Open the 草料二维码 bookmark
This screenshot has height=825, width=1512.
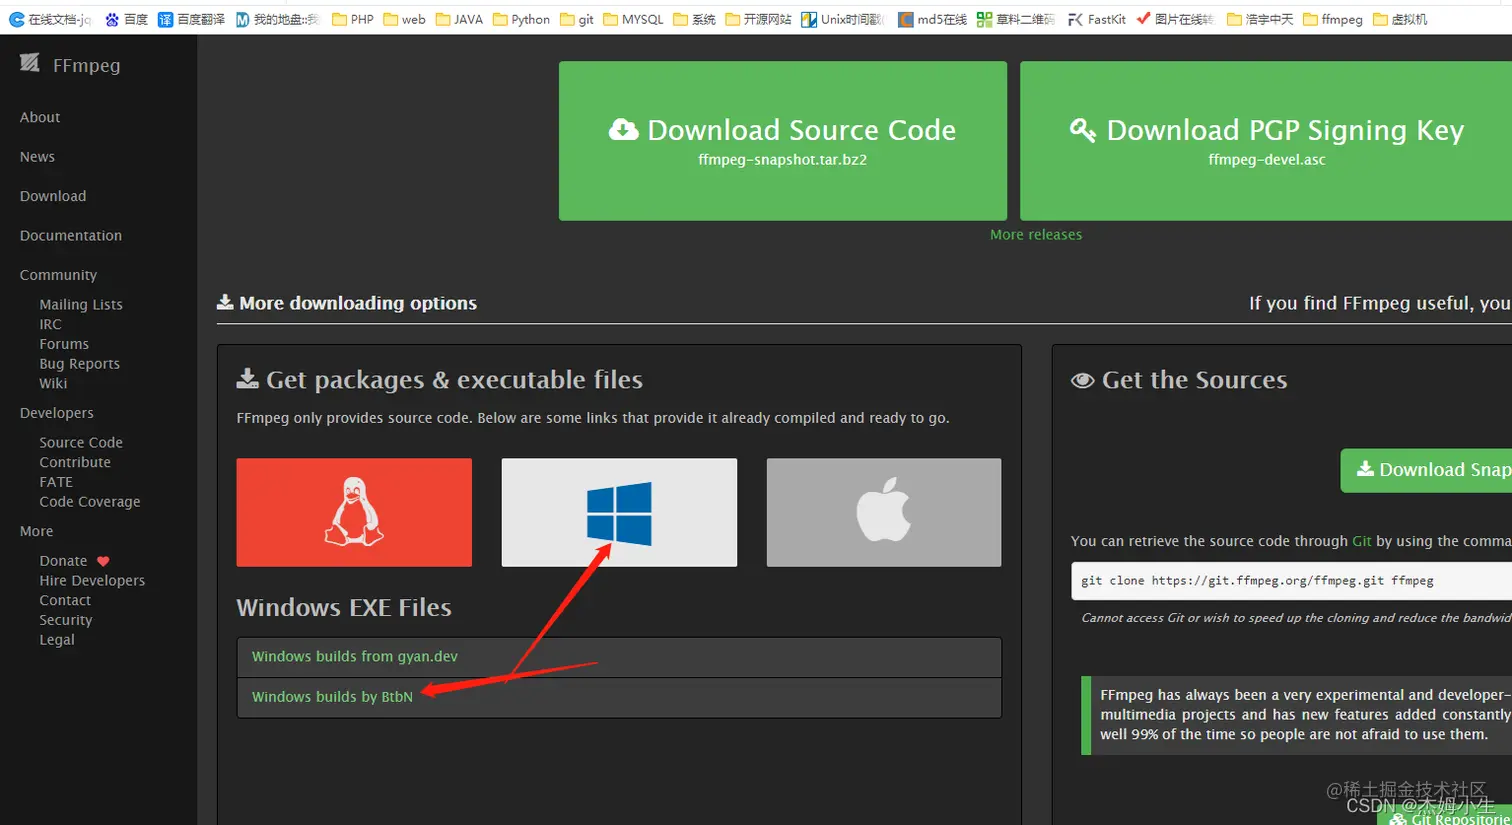[1015, 19]
